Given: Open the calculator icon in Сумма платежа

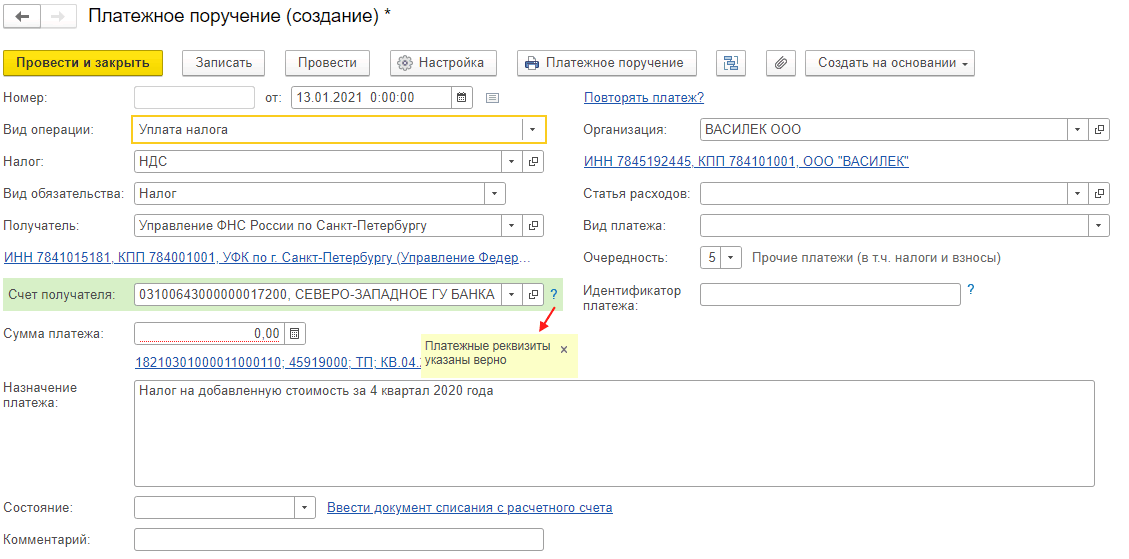Looking at the screenshot, I should [x=294, y=333].
